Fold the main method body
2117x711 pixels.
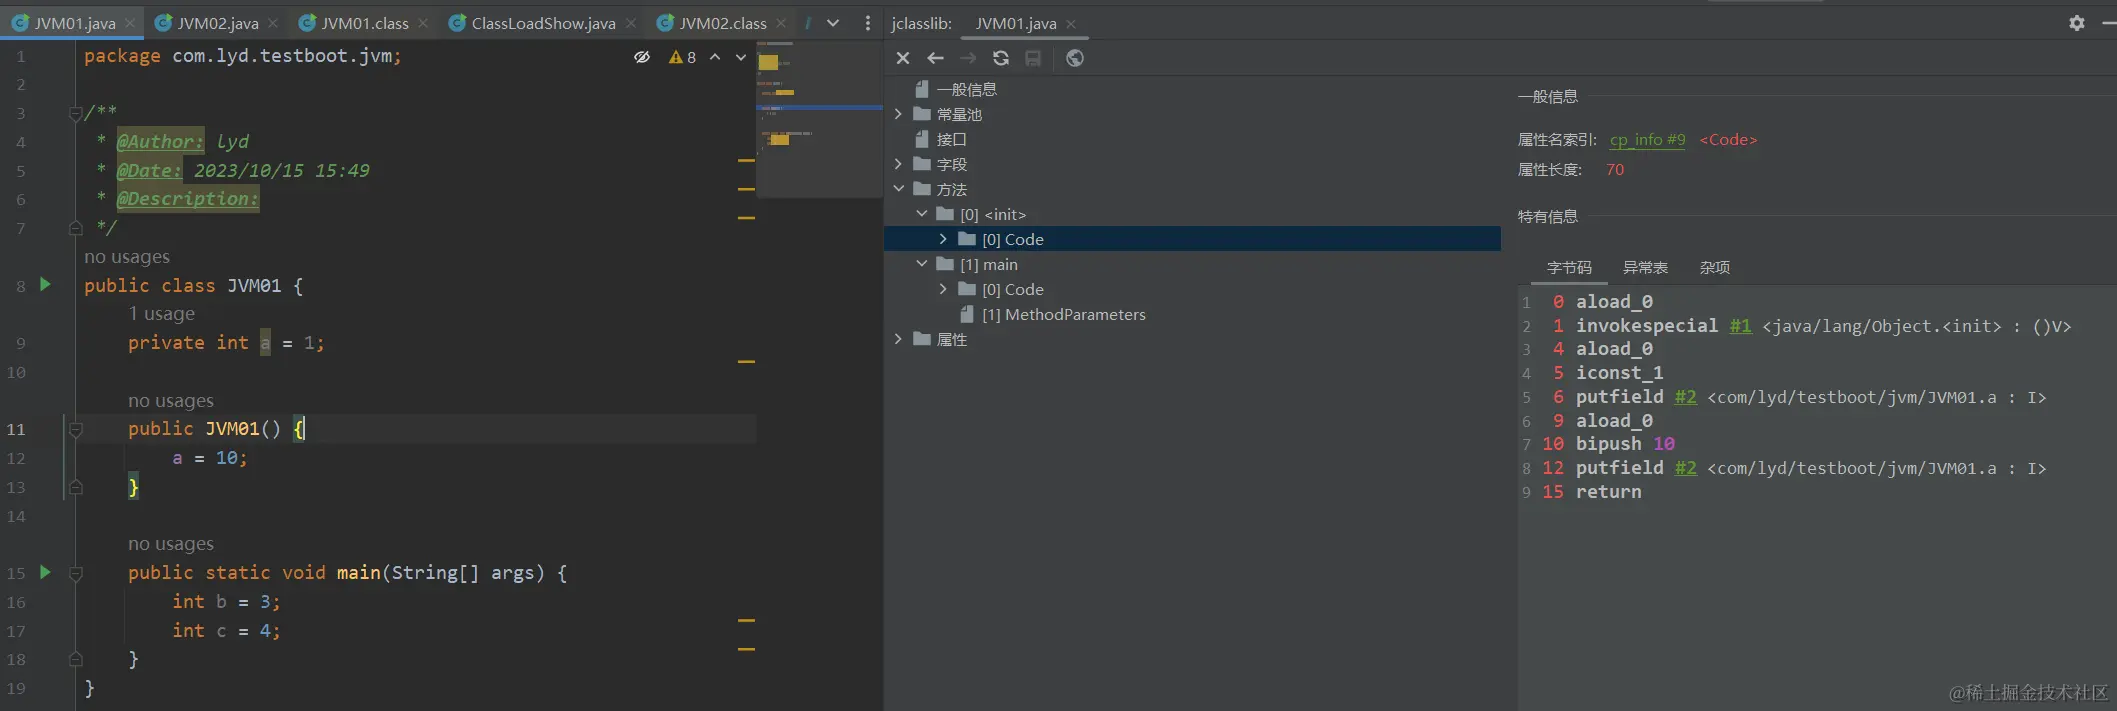(75, 573)
